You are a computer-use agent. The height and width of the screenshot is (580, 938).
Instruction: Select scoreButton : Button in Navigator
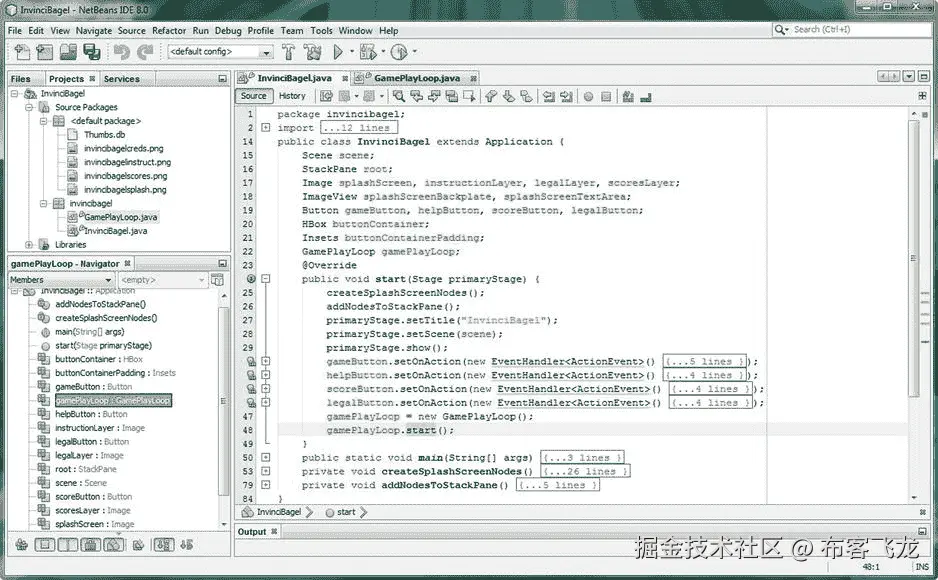click(93, 496)
